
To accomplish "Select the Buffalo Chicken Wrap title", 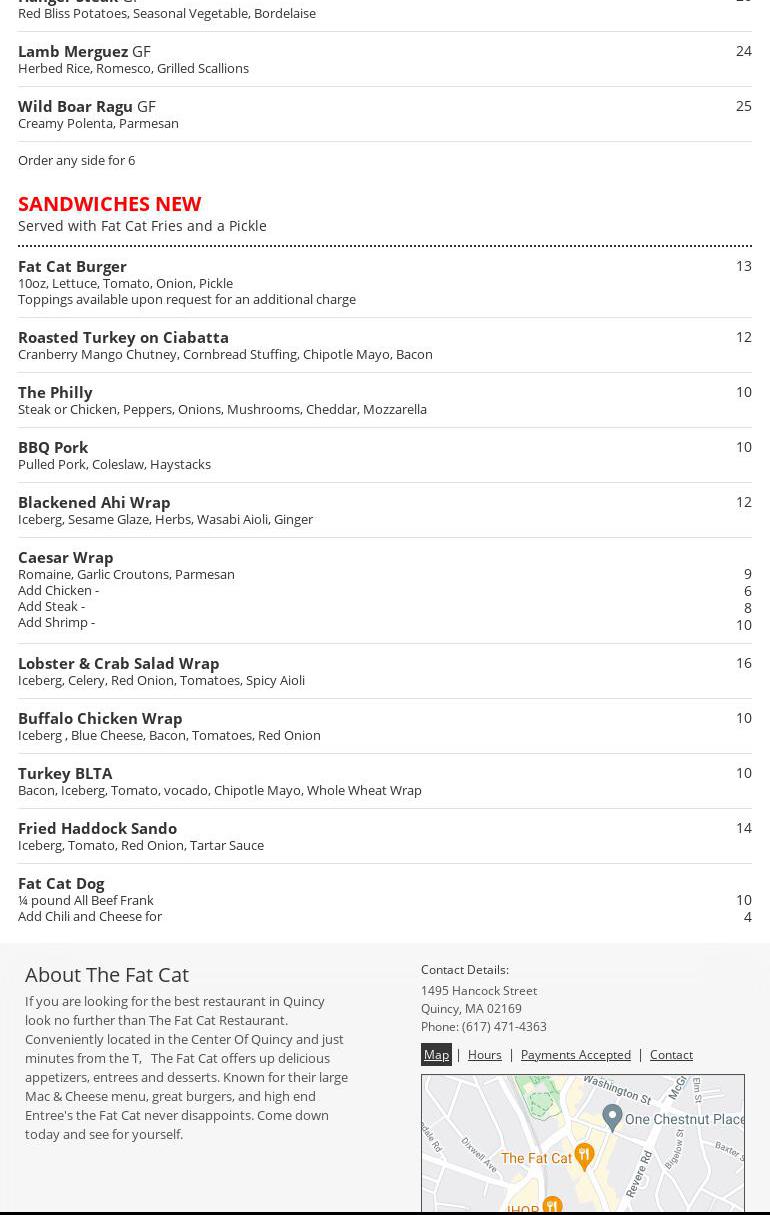I will click(100, 719).
